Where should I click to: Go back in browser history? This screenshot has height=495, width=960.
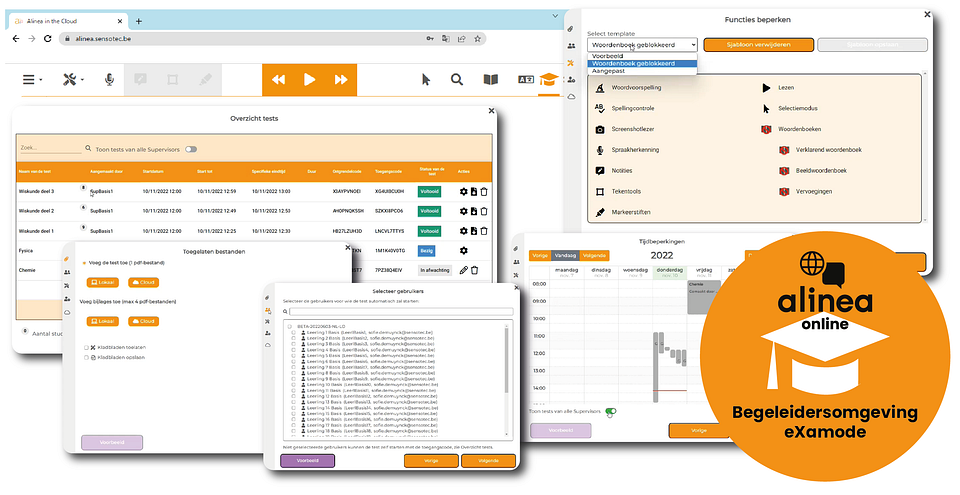(16, 39)
